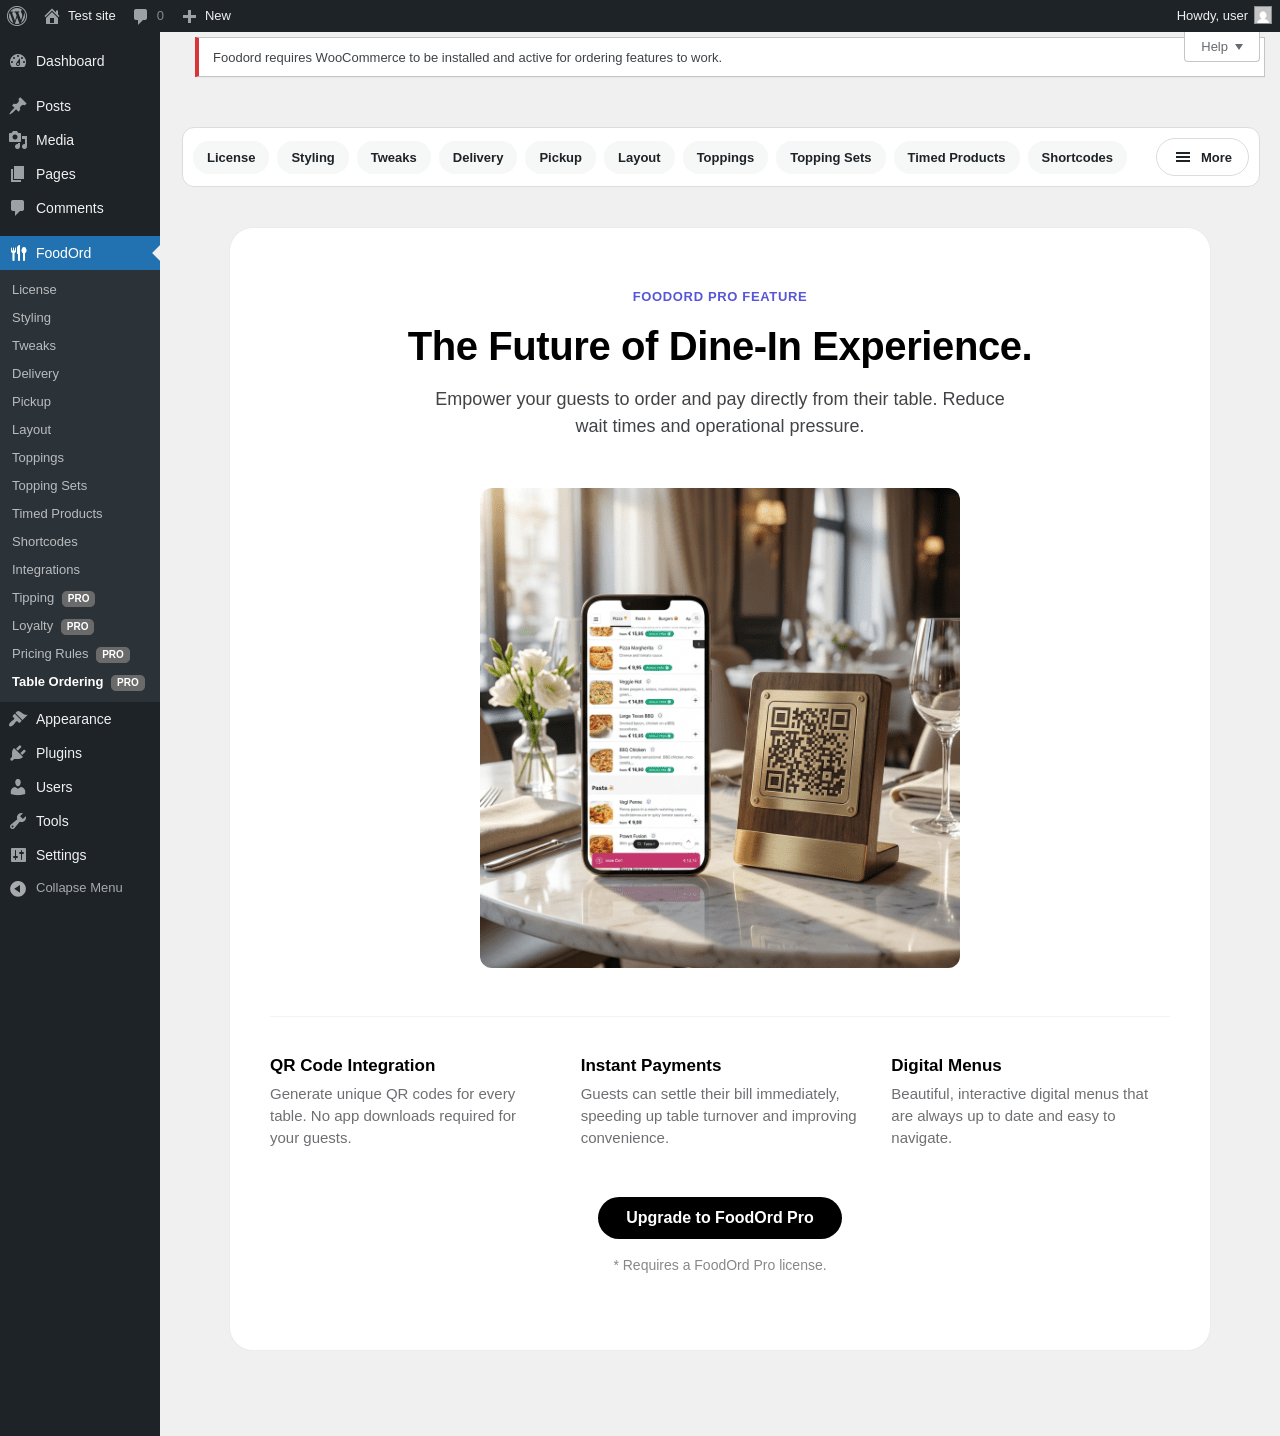The height and width of the screenshot is (1436, 1280).
Task: Click the Settings sliders icon
Action: point(18,855)
